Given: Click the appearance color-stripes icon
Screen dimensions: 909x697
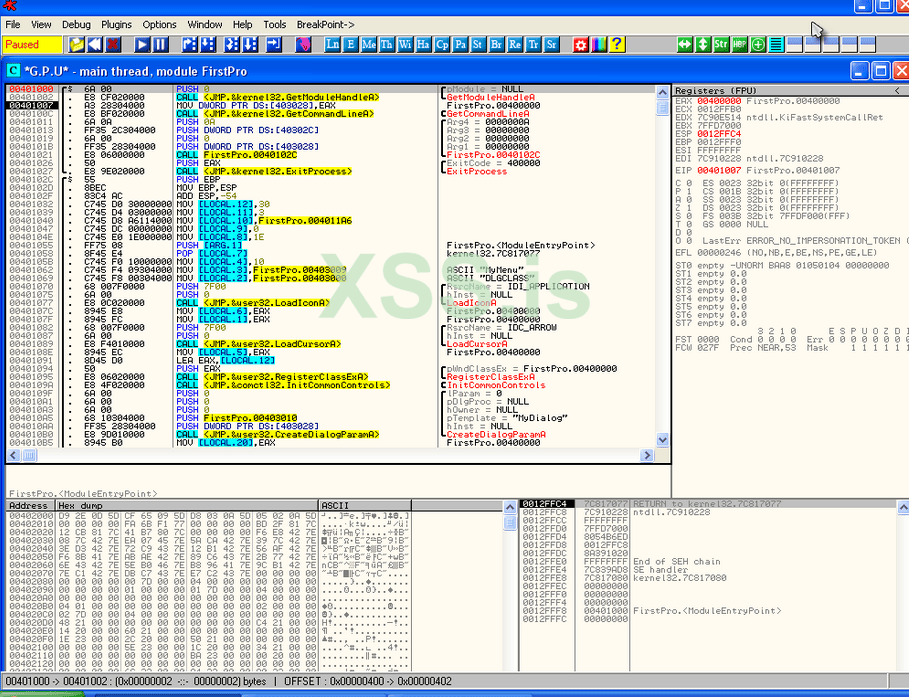Looking at the screenshot, I should coord(599,45).
